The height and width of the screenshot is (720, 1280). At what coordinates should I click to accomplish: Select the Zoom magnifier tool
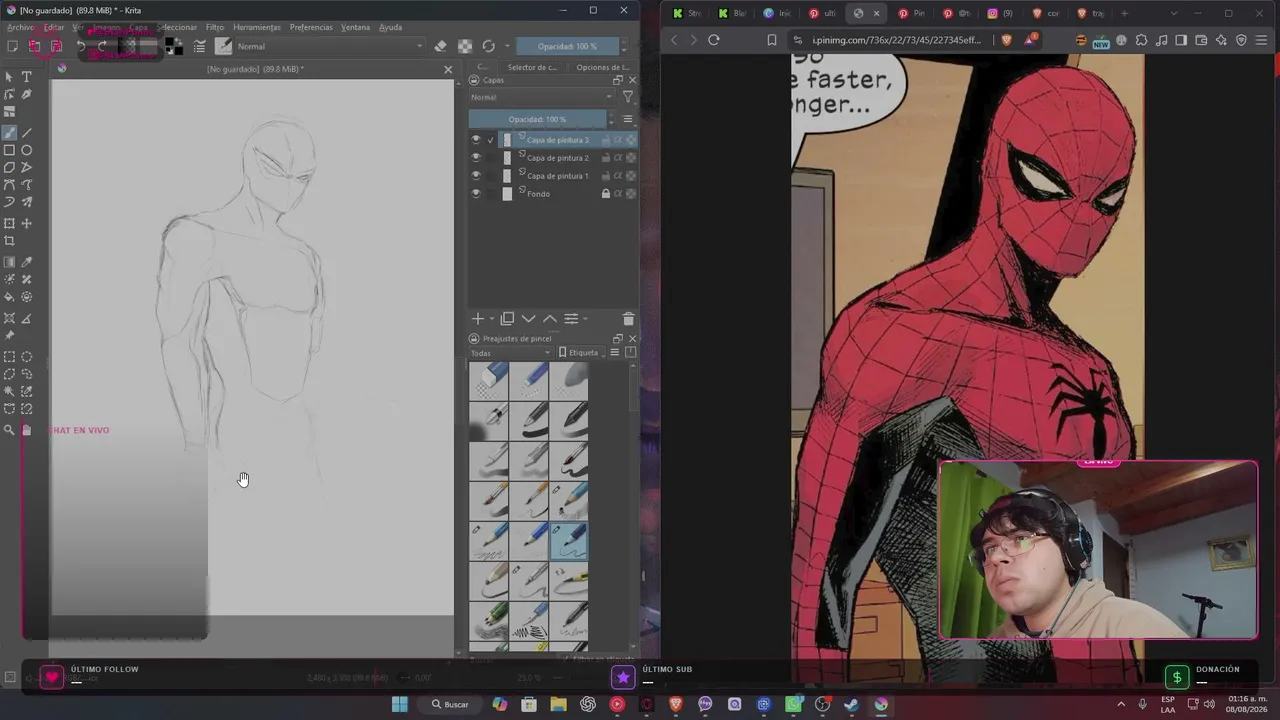10,430
